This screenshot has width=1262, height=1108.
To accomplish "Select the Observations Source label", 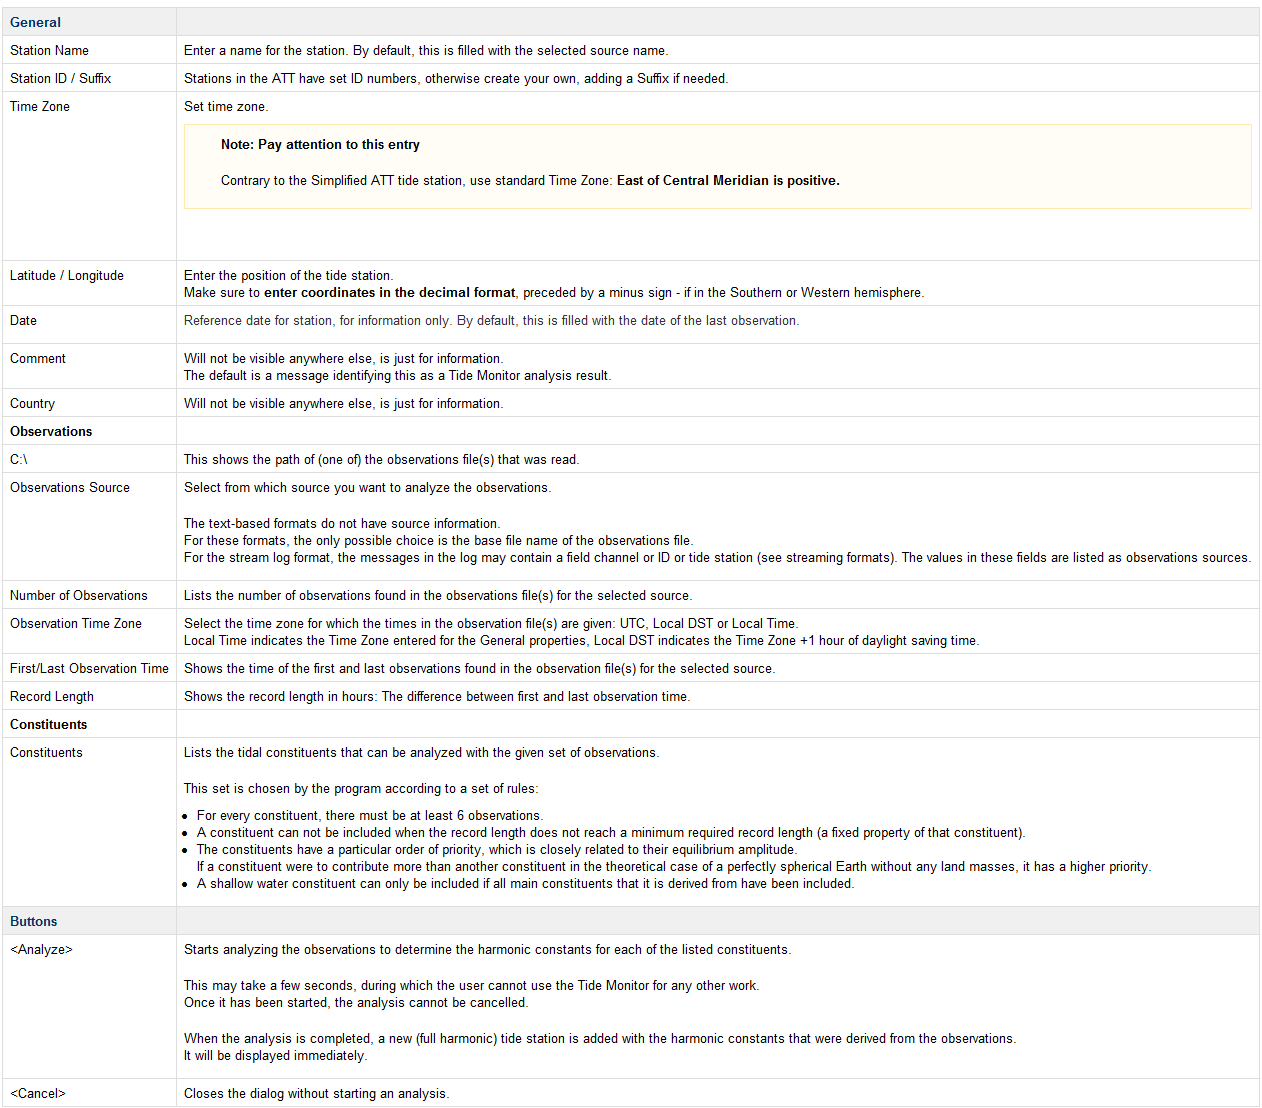I will (x=70, y=487).
